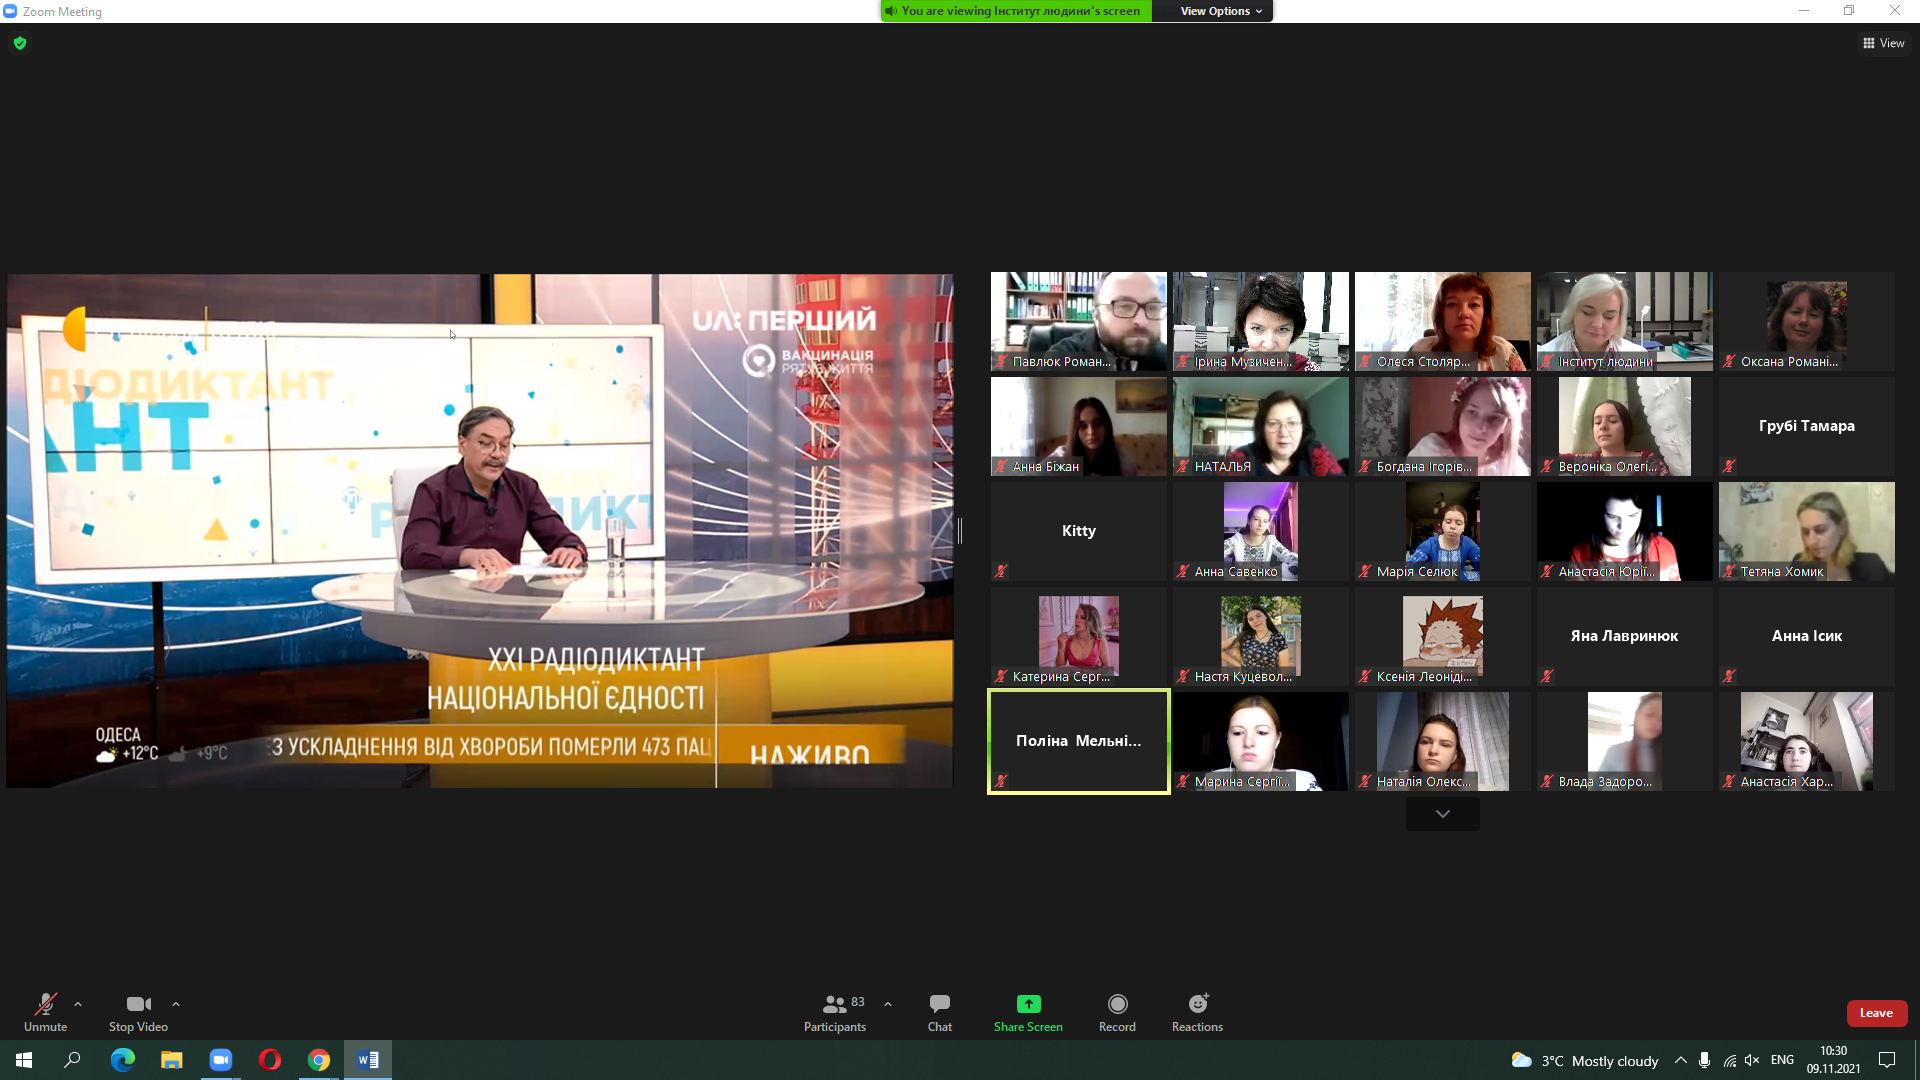This screenshot has height=1080, width=1920.
Task: Expand audio options arrow beside Unmute
Action: 78,1004
